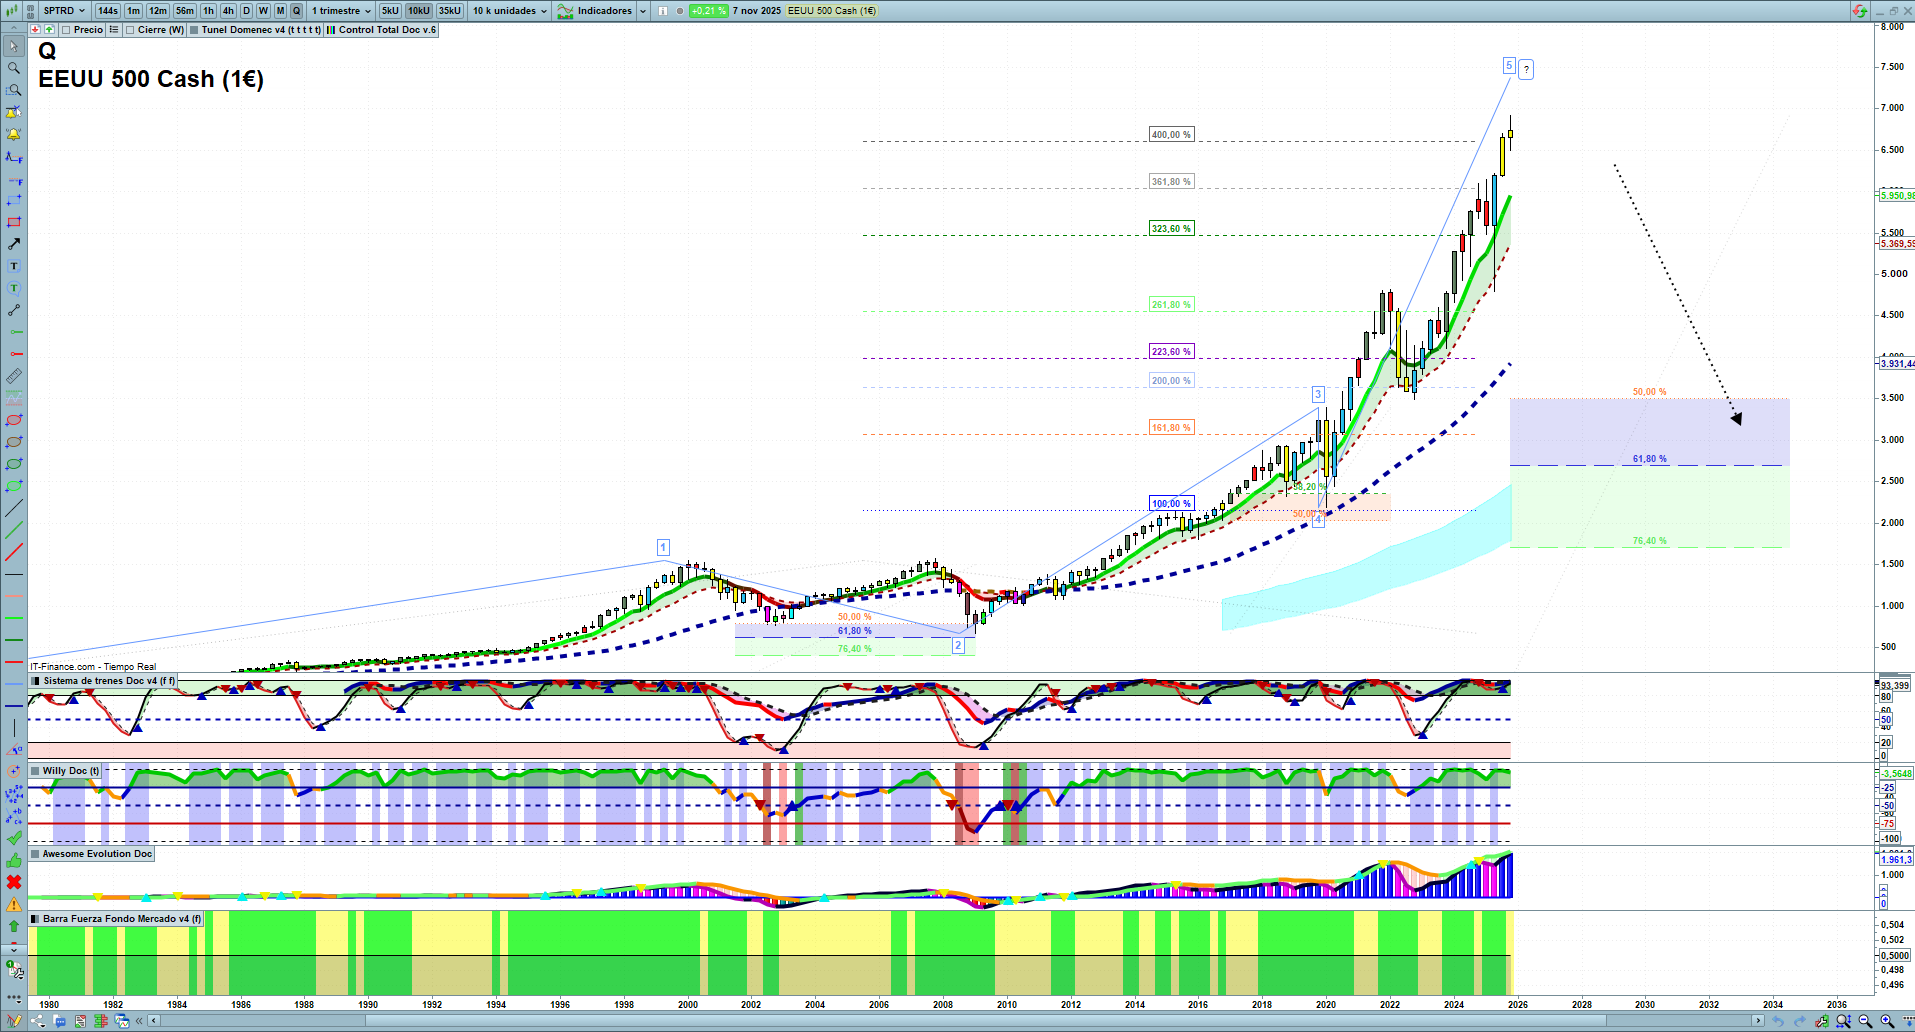Select the two-point segment tool

pyautogui.click(x=14, y=310)
